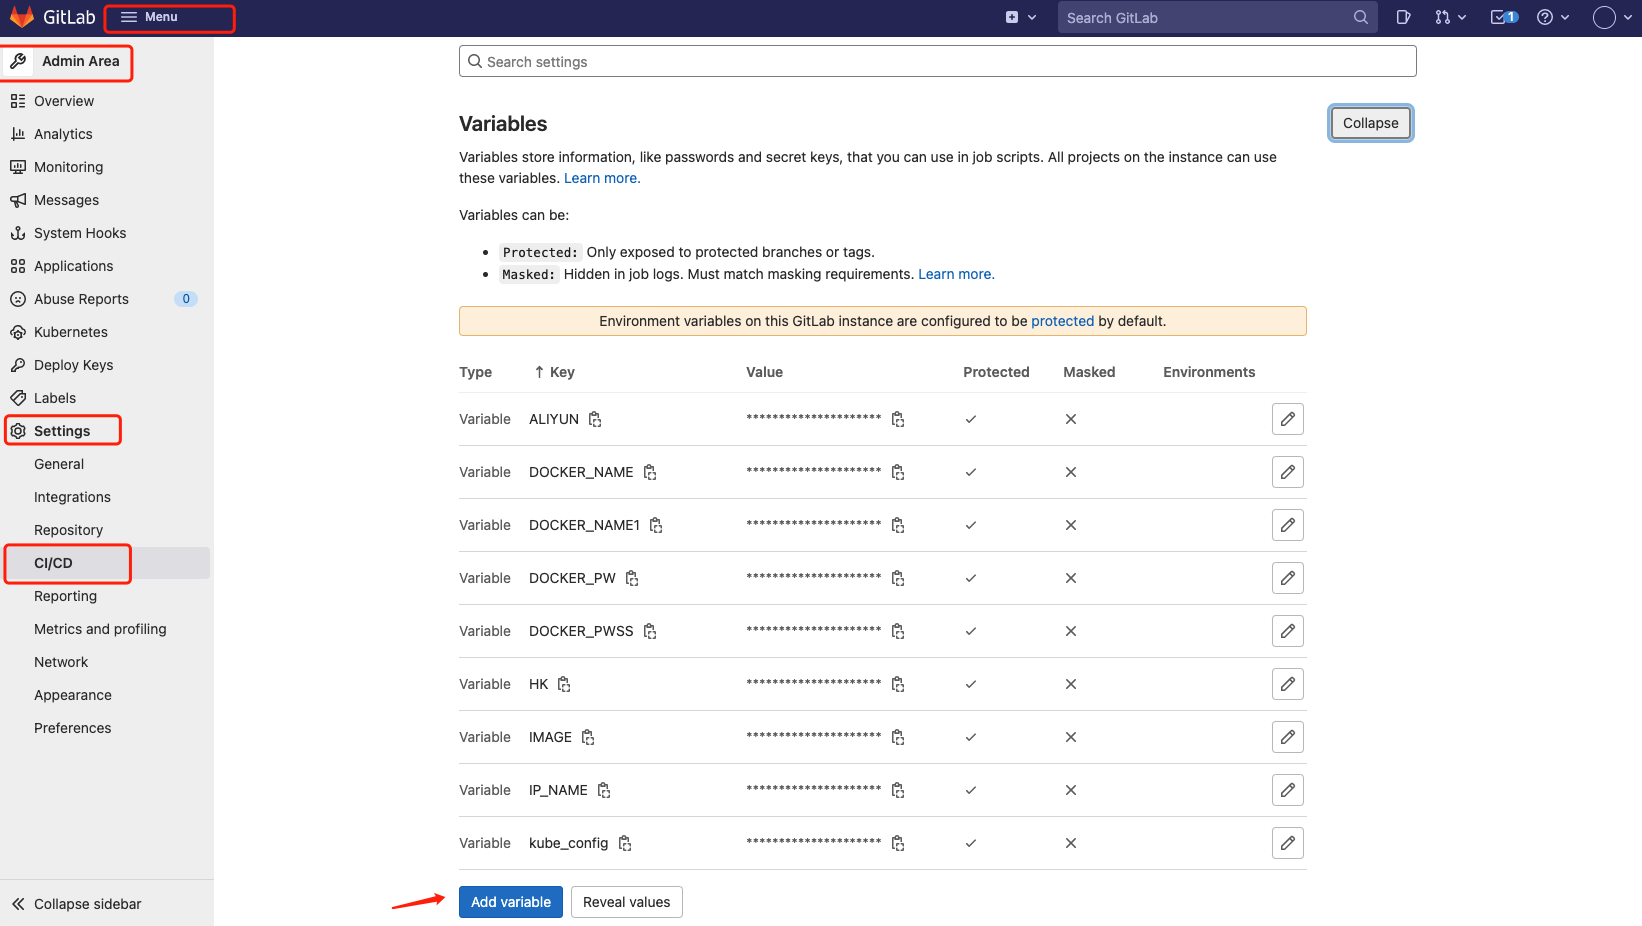This screenshot has height=926, width=1642.
Task: Click the search magnifier icon in top bar
Action: 1361,17
